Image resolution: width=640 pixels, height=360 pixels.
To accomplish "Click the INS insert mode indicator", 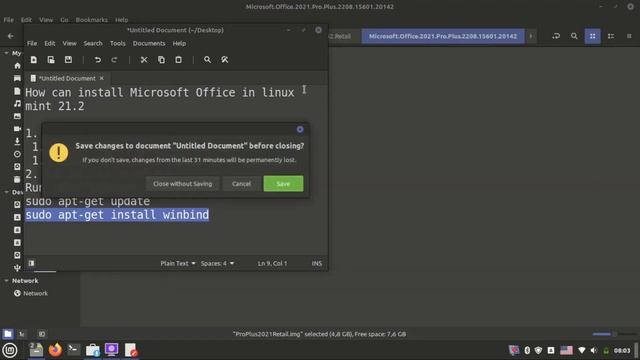I will tap(317, 264).
